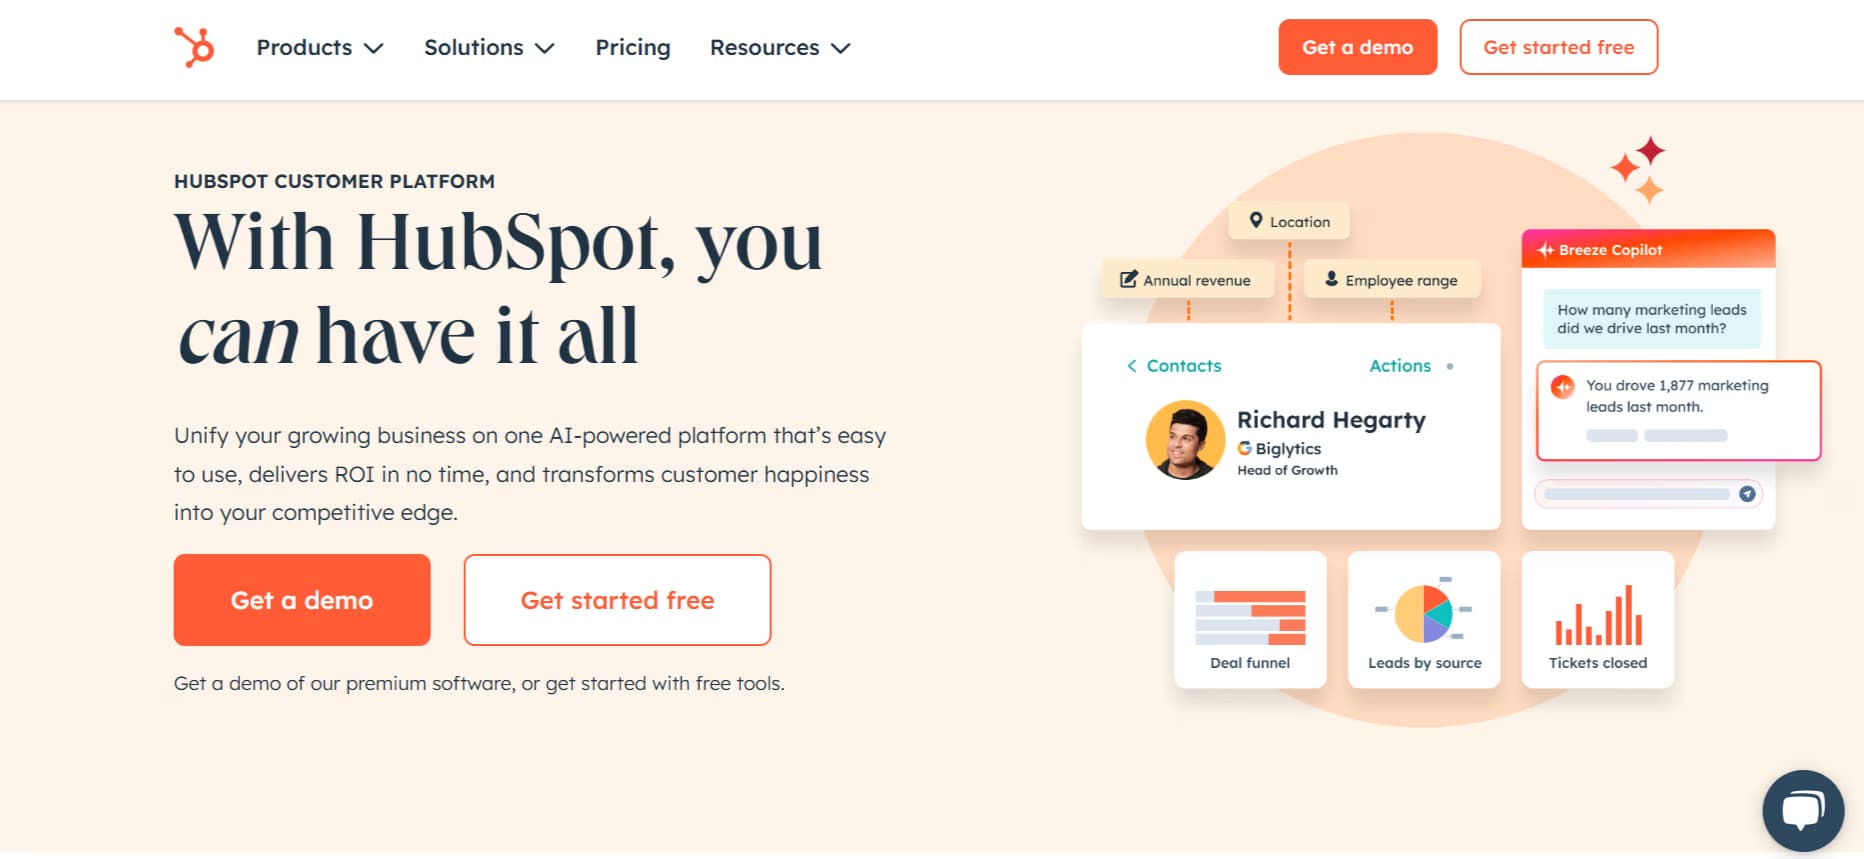This screenshot has height=859, width=1864.
Task: Select the Leads by source pie chart
Action: (1424, 610)
